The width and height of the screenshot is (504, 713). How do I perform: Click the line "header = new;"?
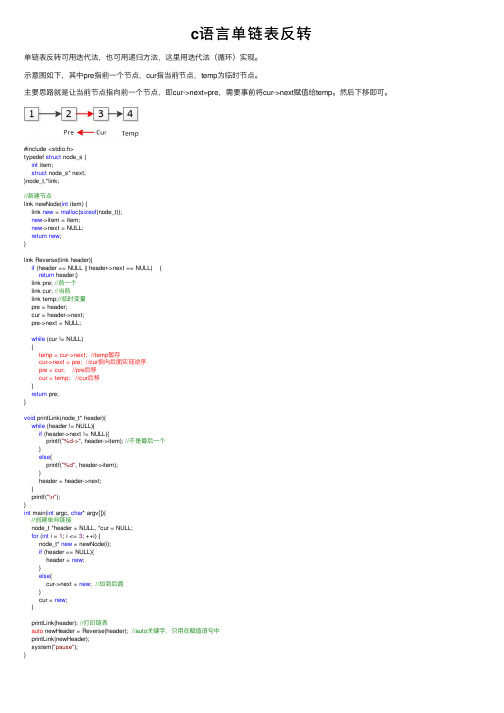pos(65,560)
